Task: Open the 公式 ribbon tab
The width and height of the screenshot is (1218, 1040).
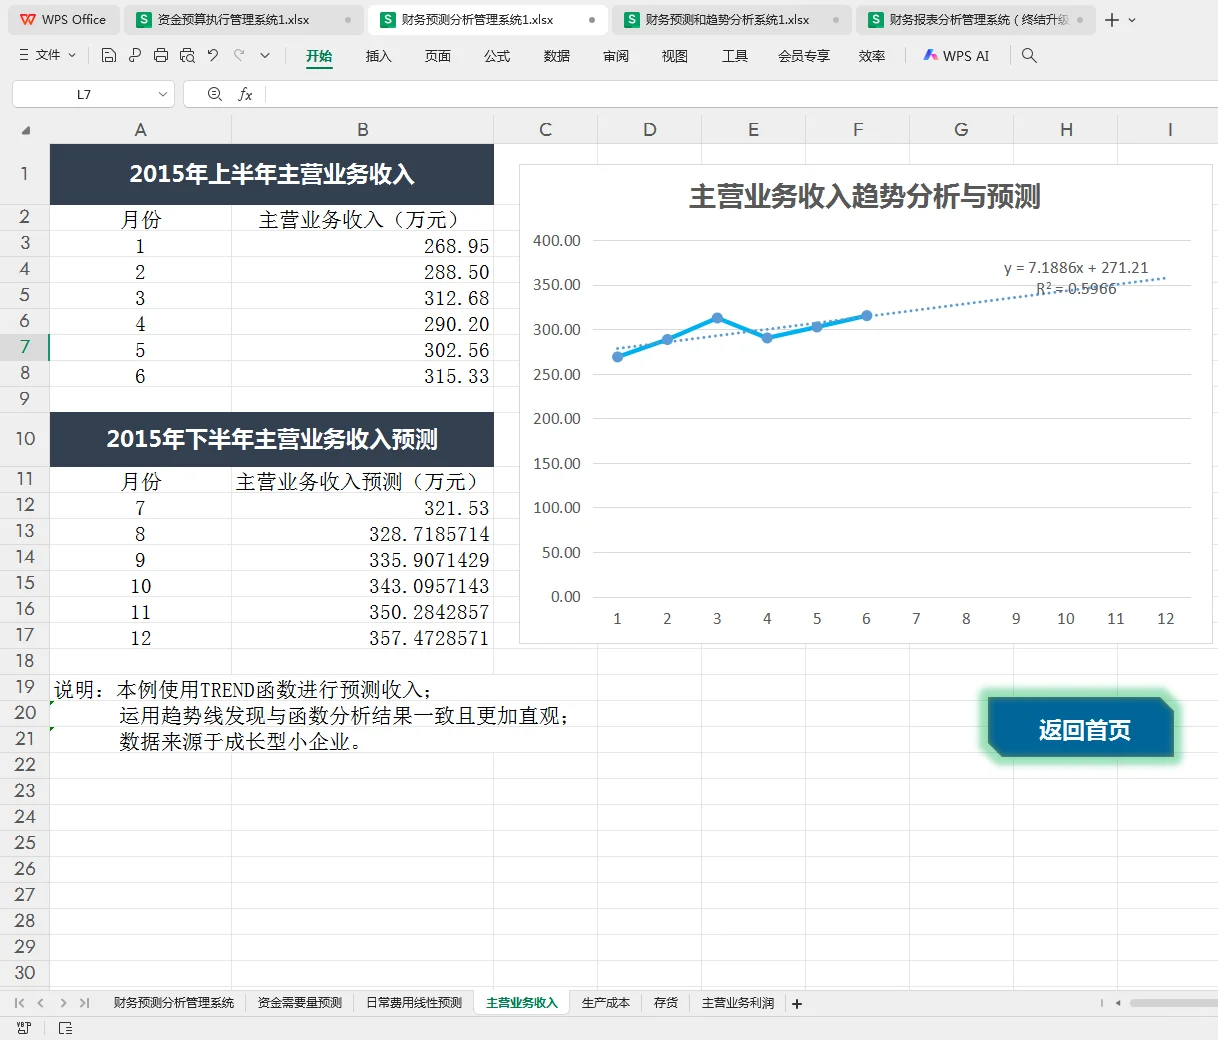Action: click(497, 56)
